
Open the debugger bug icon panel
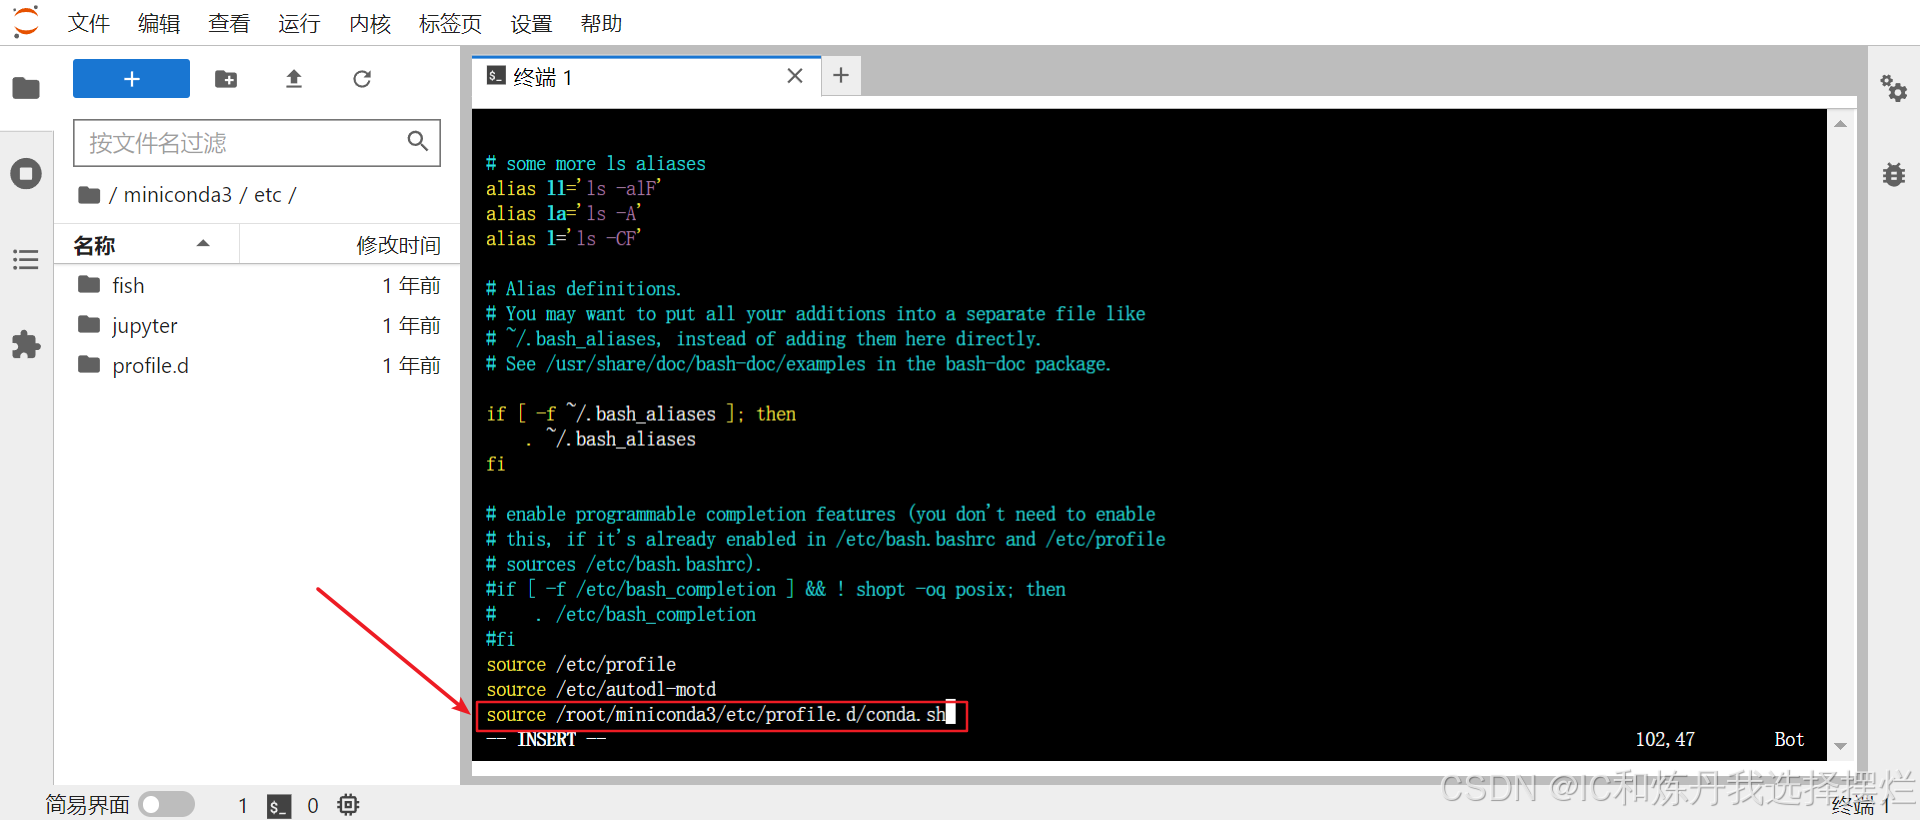[1893, 174]
